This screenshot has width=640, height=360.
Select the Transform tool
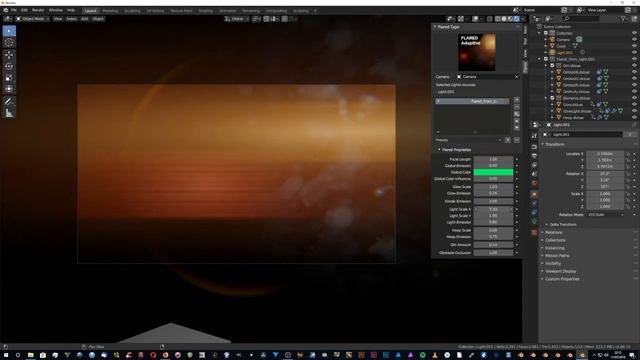[9, 89]
